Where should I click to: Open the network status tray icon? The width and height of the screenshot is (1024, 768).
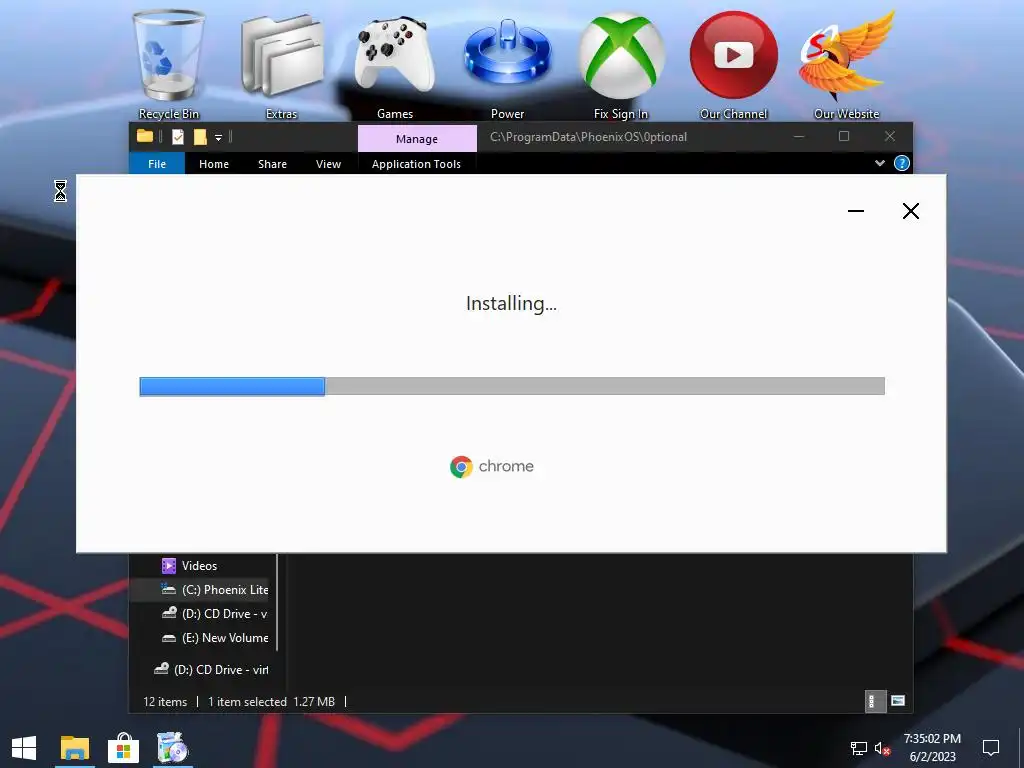click(x=858, y=749)
